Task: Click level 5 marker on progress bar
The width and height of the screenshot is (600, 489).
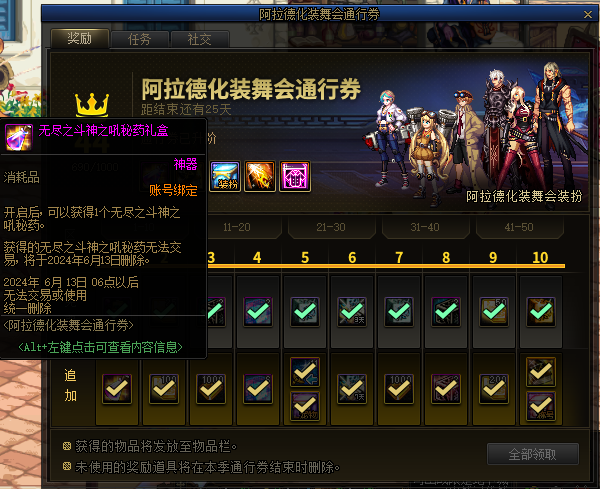Action: point(305,258)
